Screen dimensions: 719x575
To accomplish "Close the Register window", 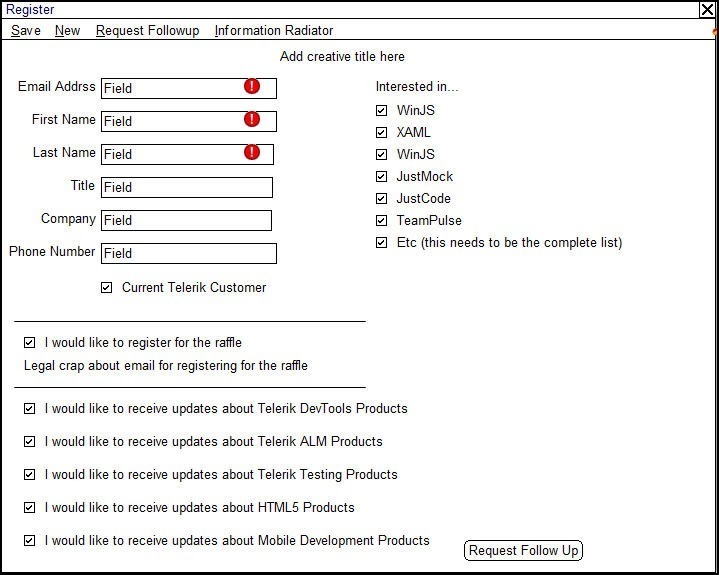I will coord(708,10).
